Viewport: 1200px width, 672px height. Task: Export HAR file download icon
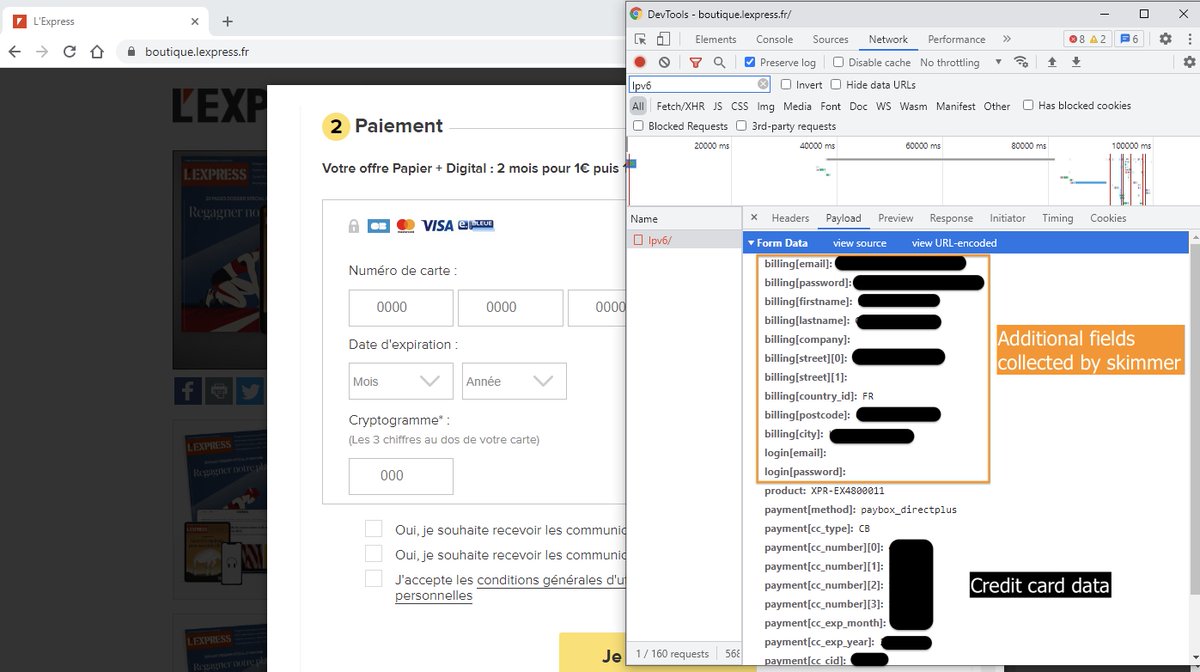pos(1076,62)
